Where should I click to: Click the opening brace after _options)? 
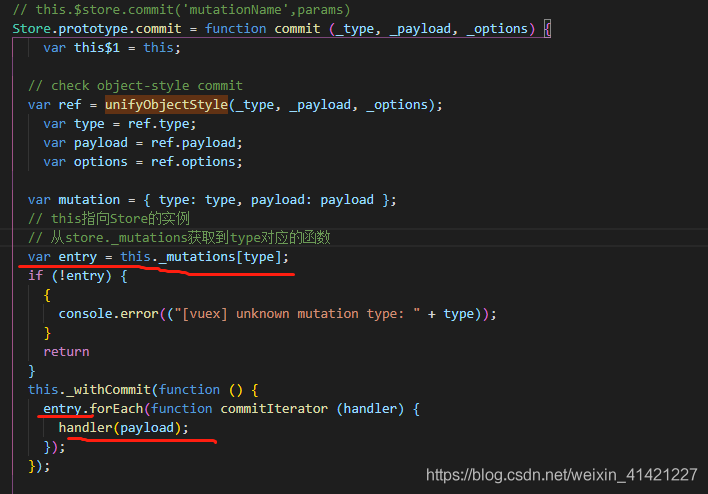[x=547, y=29]
